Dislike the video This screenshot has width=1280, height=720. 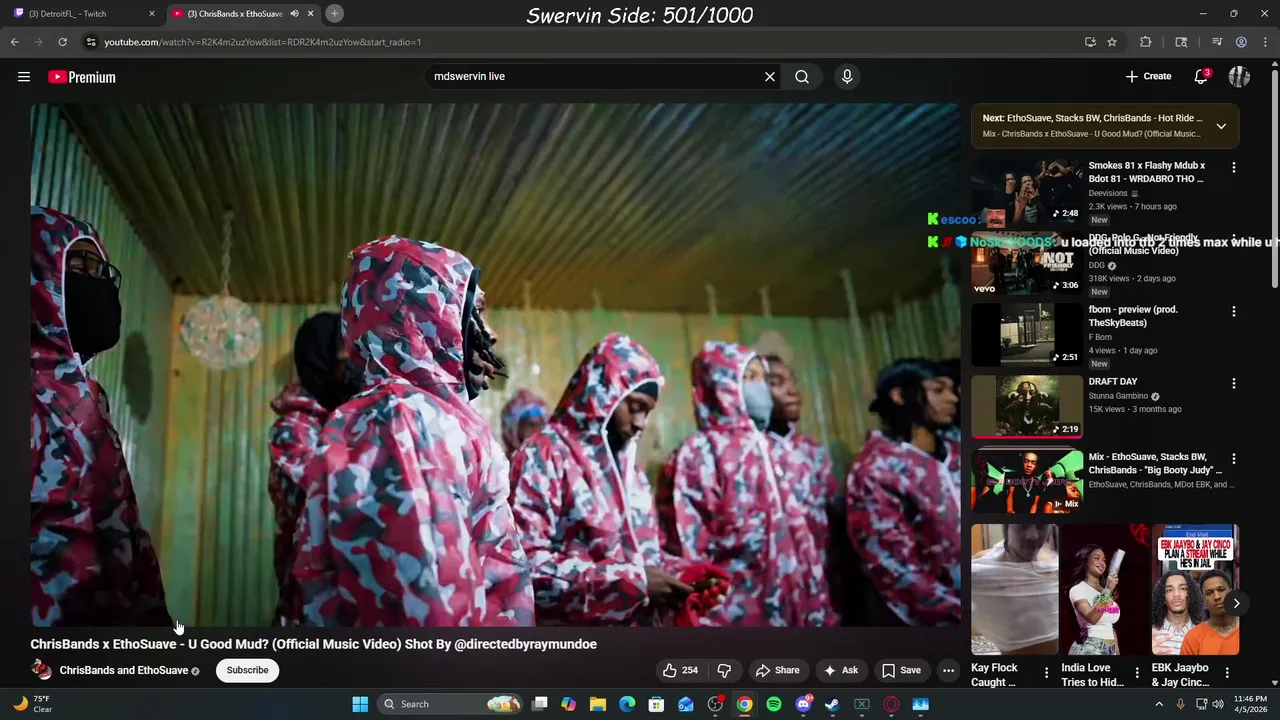coord(724,670)
